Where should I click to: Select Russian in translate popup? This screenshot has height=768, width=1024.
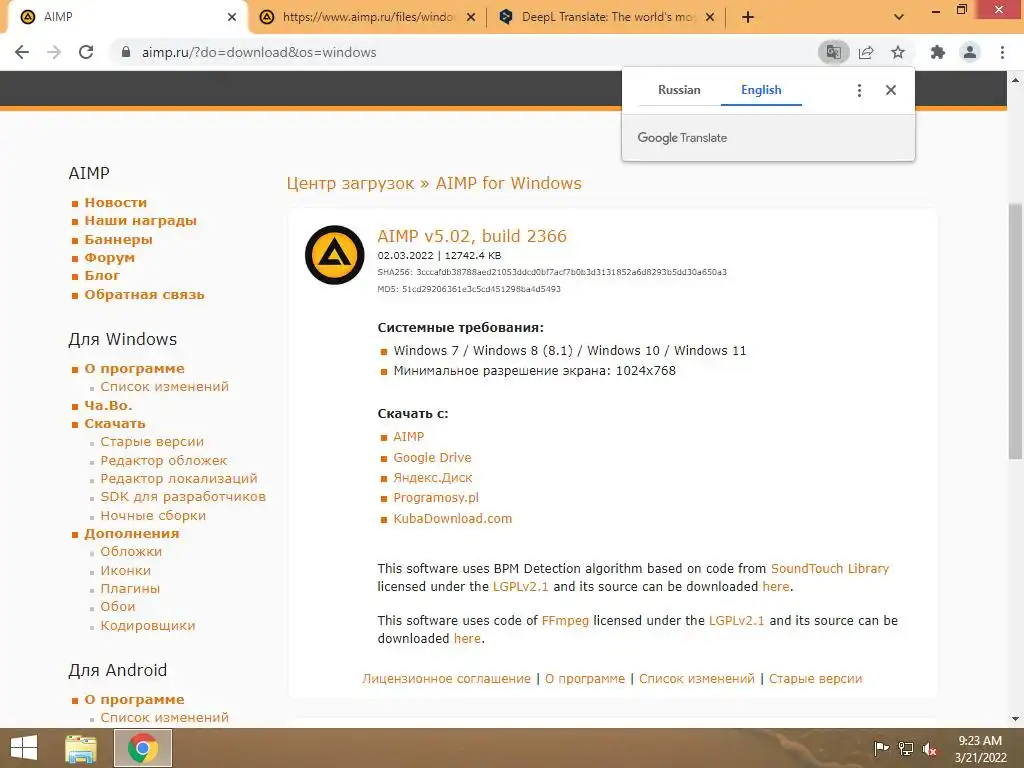(x=679, y=90)
